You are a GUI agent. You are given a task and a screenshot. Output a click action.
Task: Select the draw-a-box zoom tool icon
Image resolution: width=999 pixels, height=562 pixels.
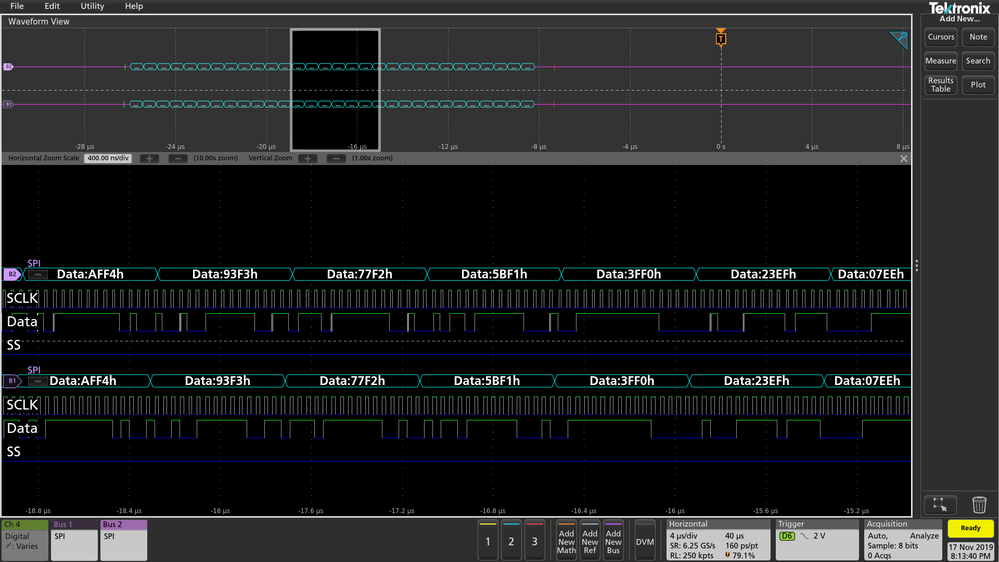pos(940,505)
